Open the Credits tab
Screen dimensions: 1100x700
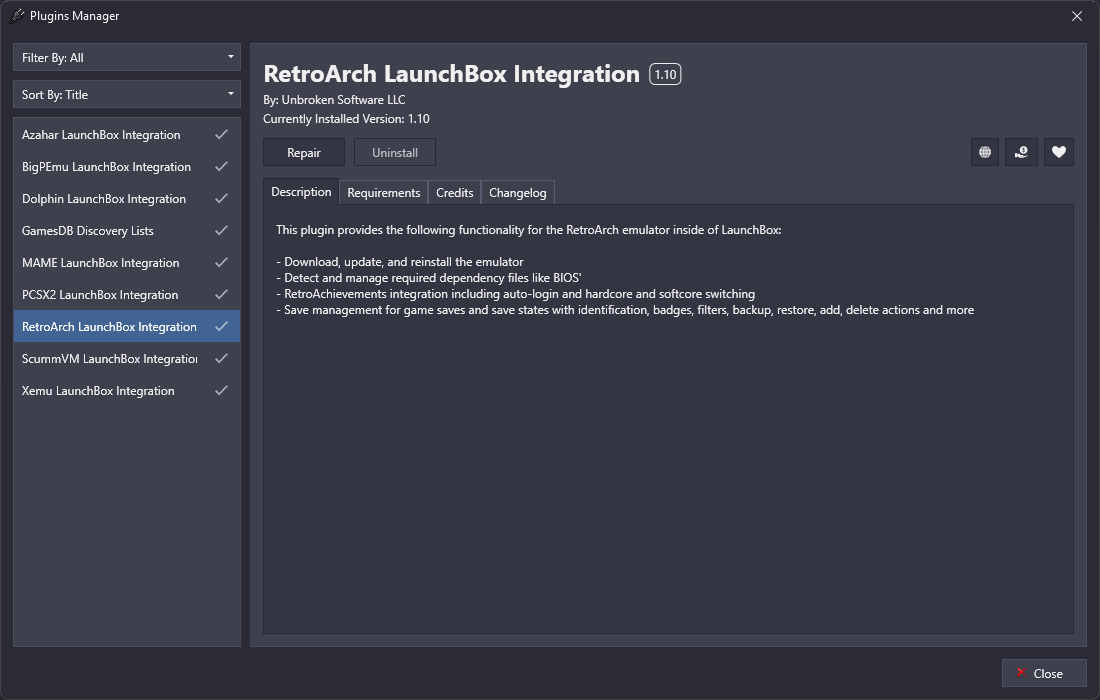click(x=455, y=193)
